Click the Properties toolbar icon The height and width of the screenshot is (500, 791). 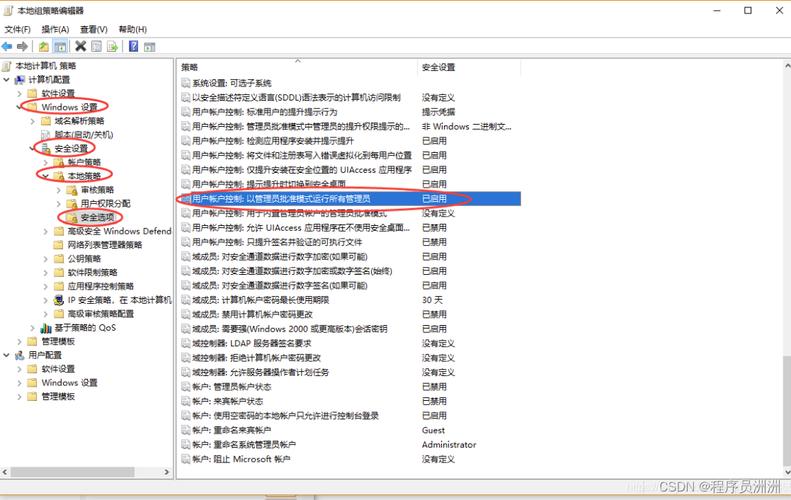pyautogui.click(x=96, y=46)
